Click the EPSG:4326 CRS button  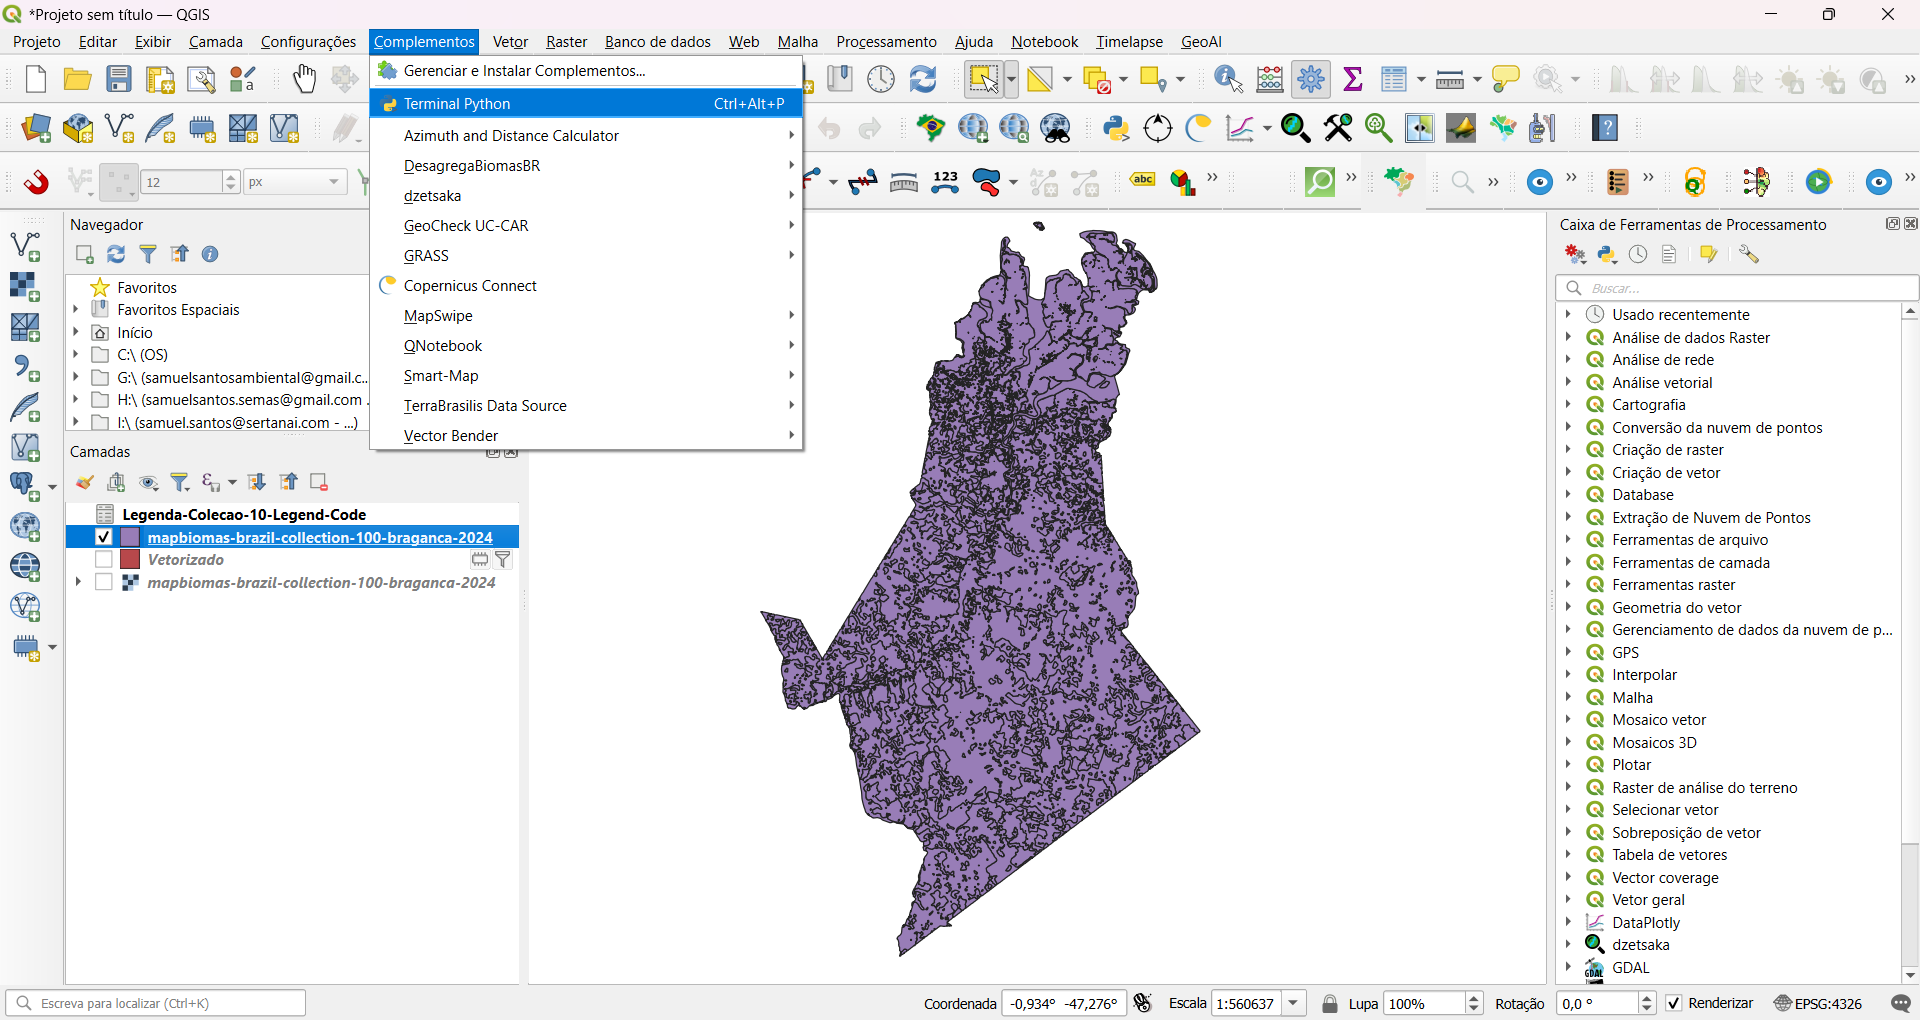(1818, 1003)
